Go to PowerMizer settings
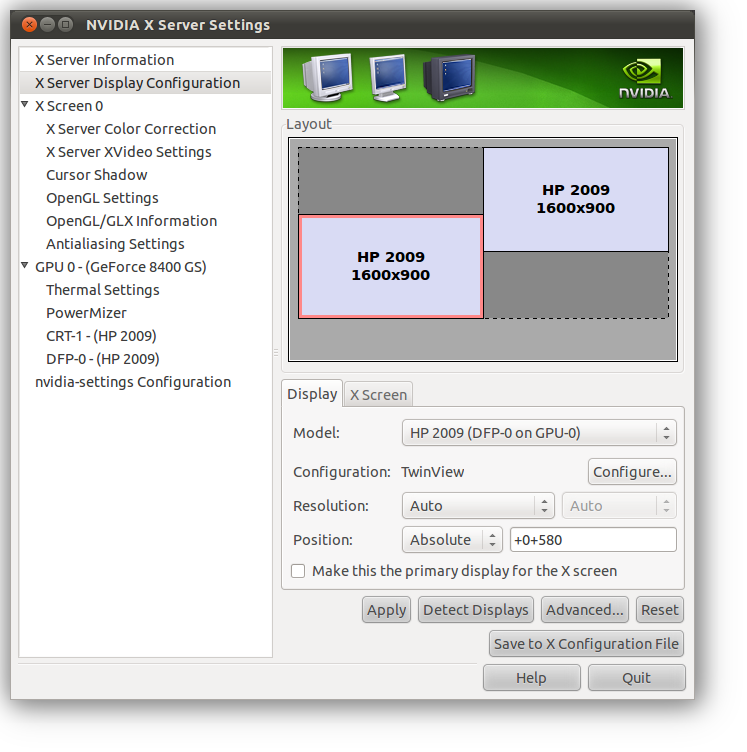This screenshot has height=752, width=747. point(86,313)
